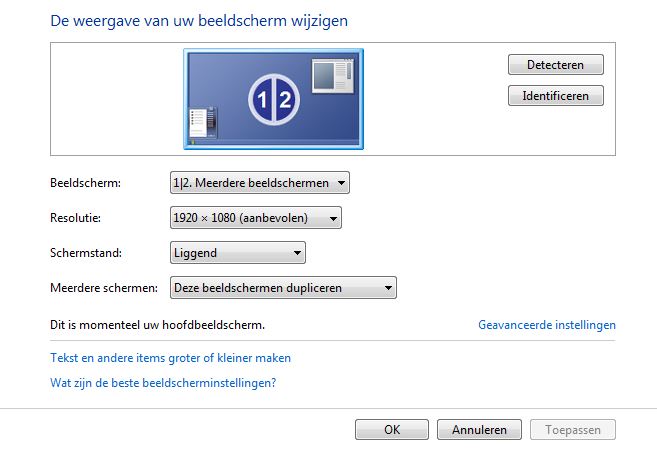
Task: Open the Schermstand dropdown showing Liggend
Action: pyautogui.click(x=238, y=253)
